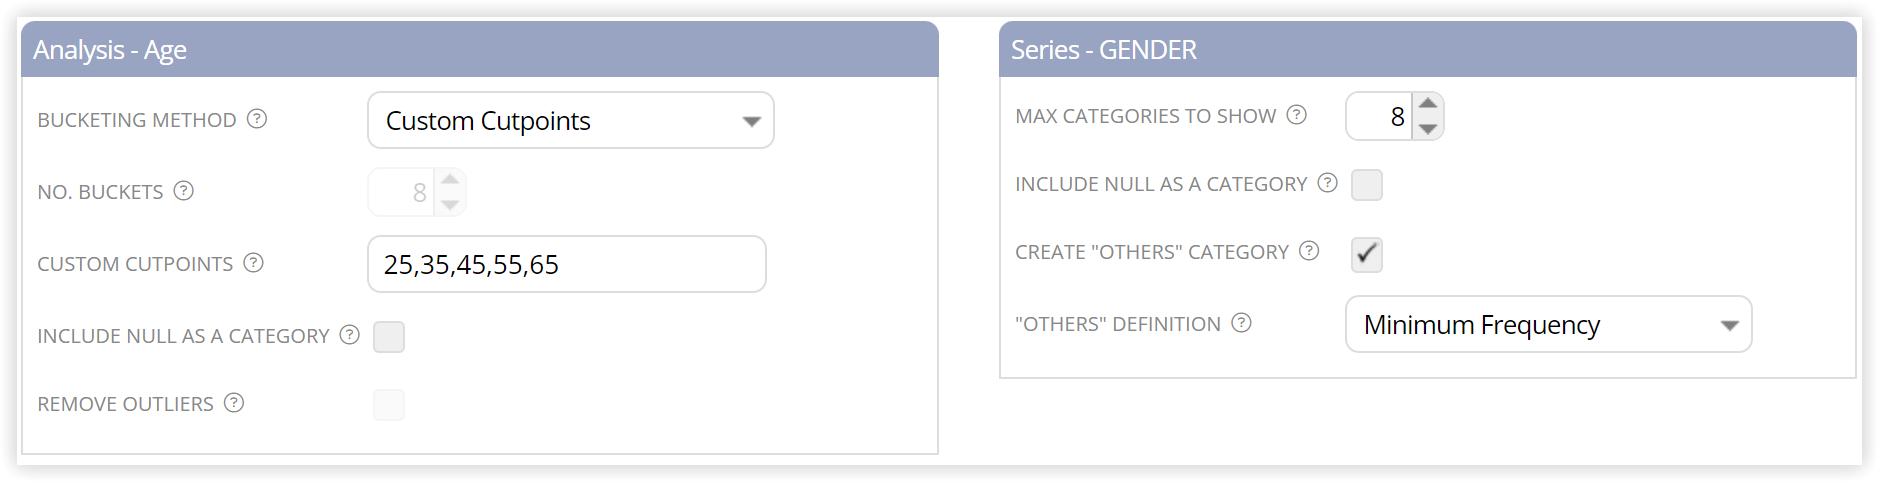Uncheck Create "Others" Category checkbox

tap(1367, 254)
